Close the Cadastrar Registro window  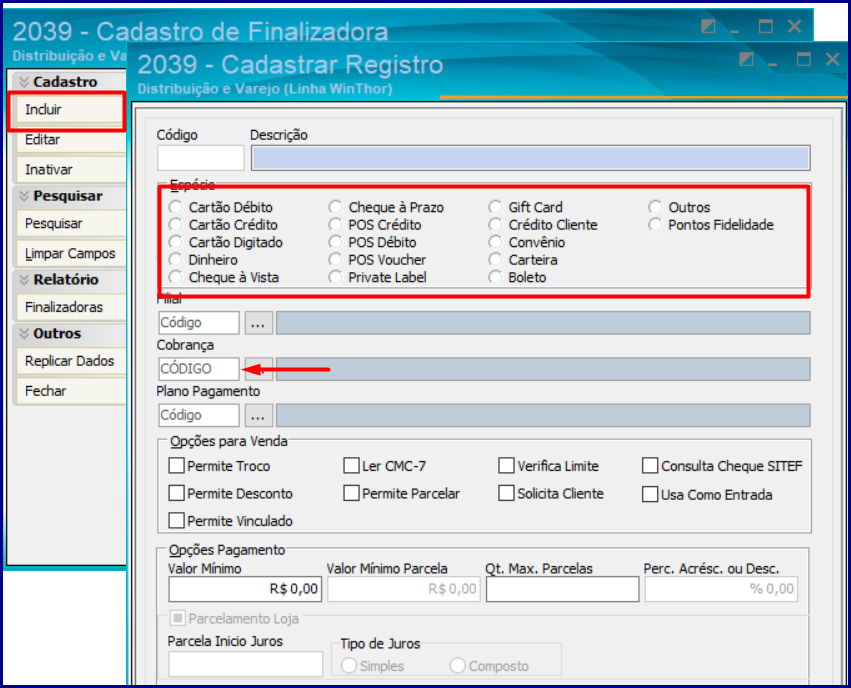(x=833, y=59)
